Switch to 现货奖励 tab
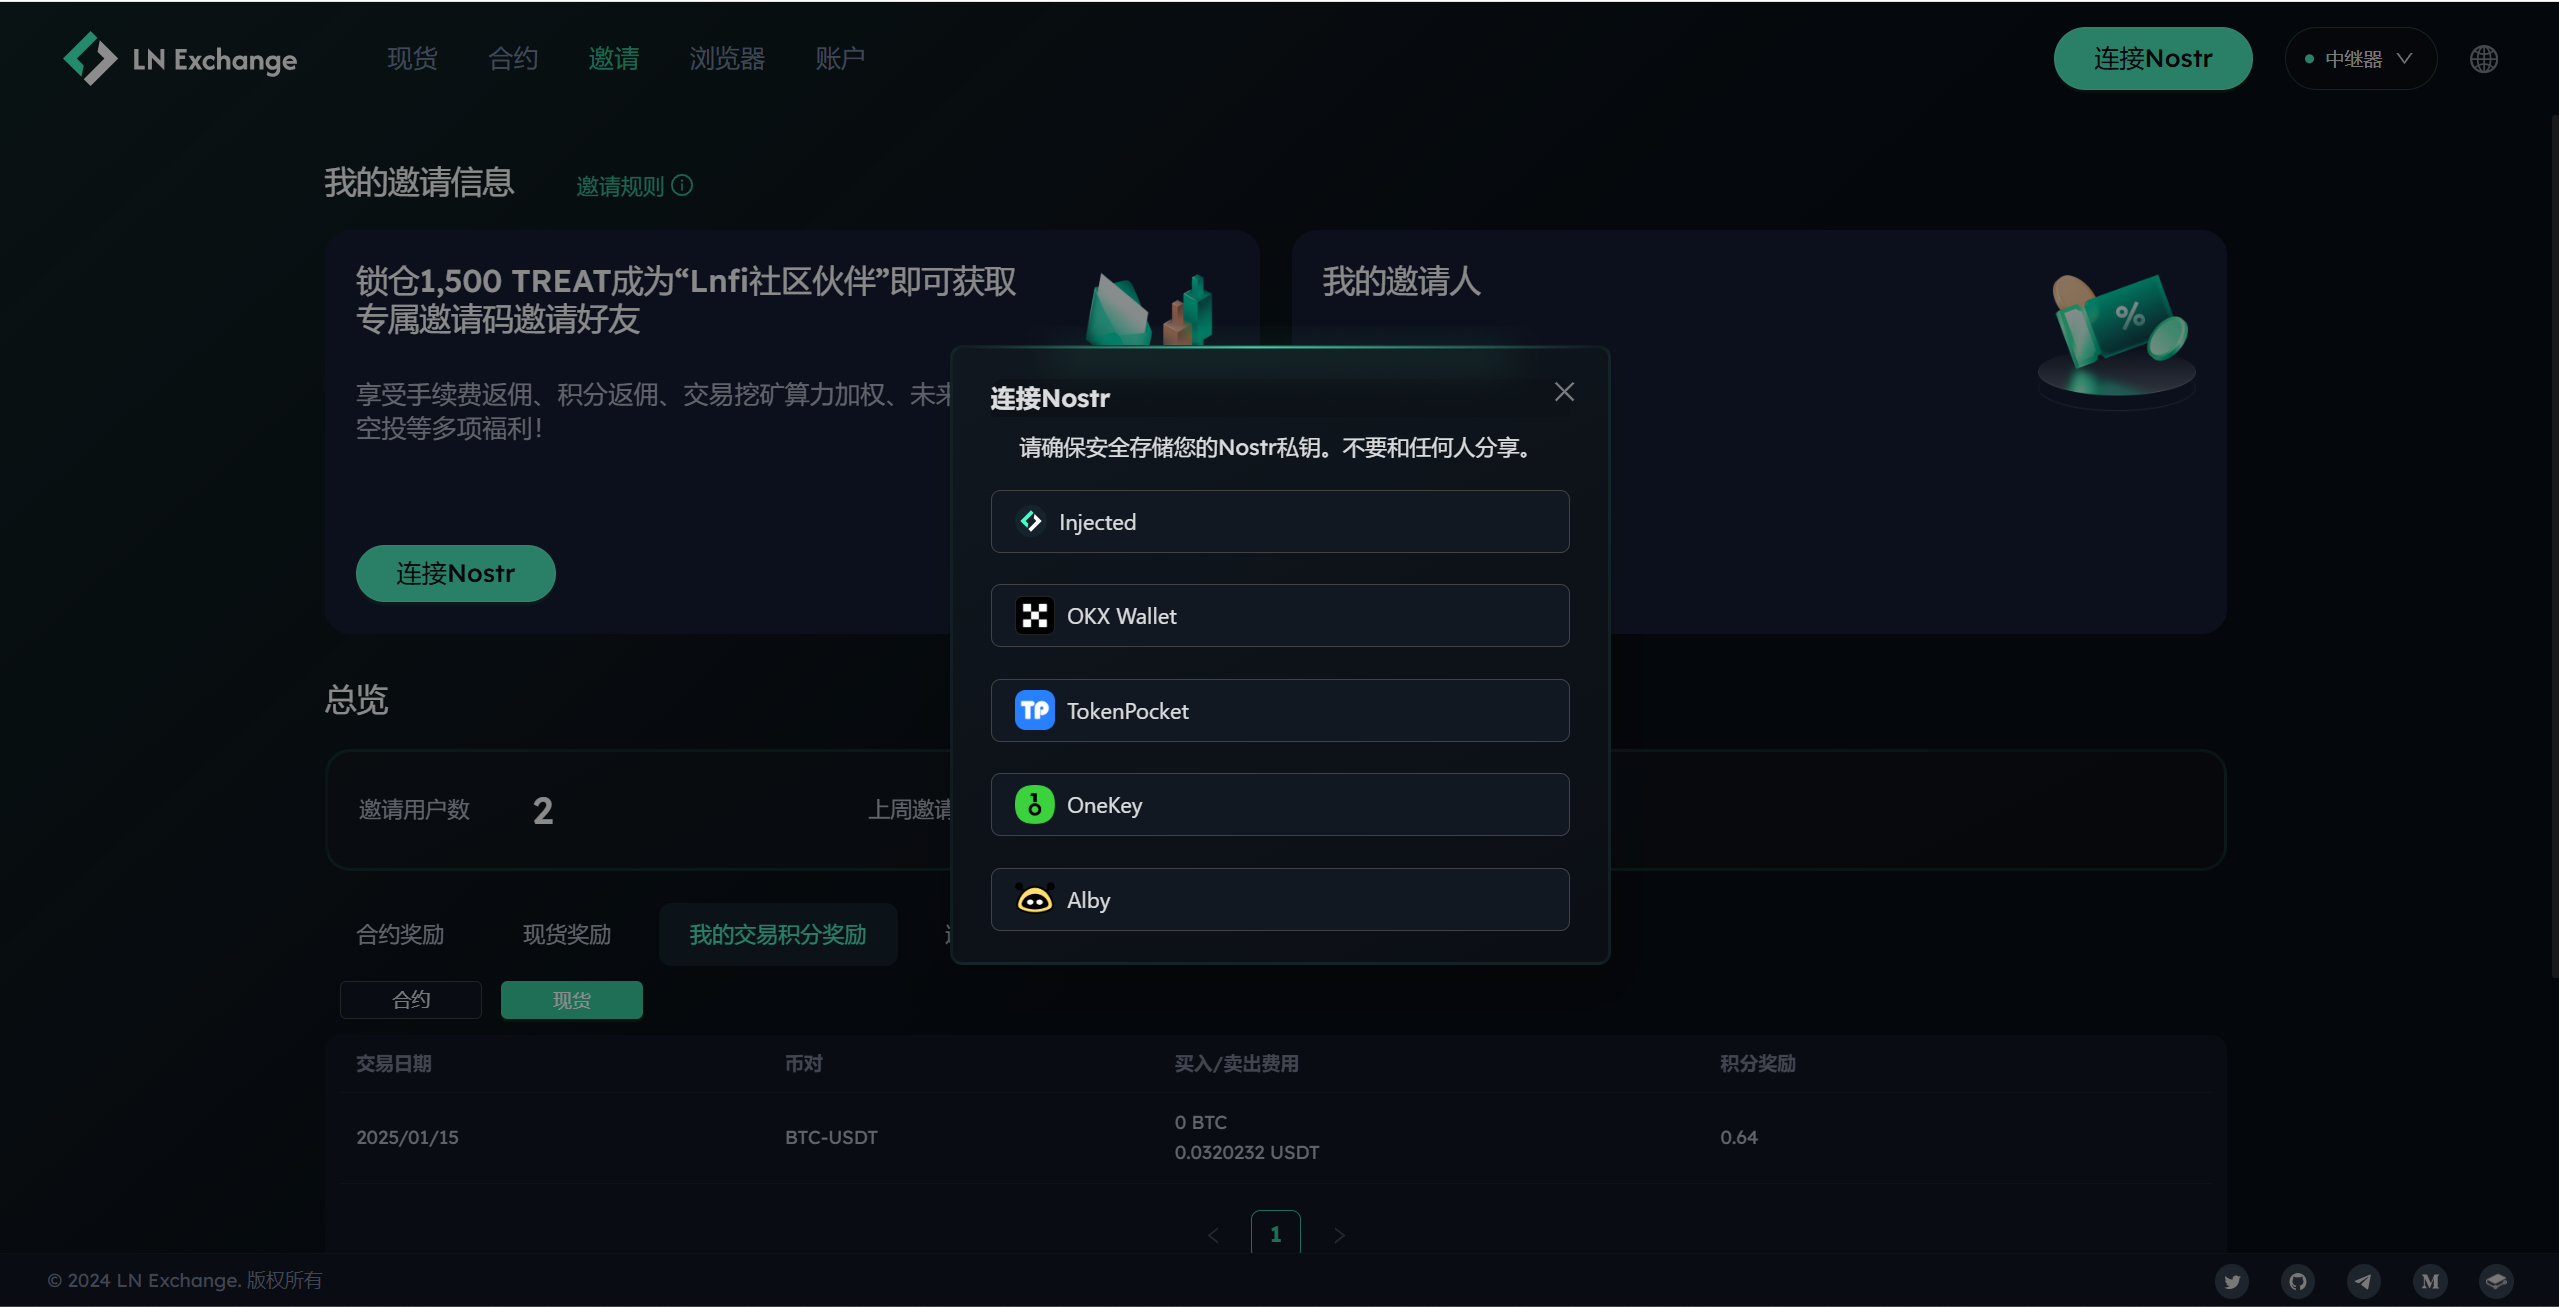The height and width of the screenshot is (1307, 2559). (567, 934)
